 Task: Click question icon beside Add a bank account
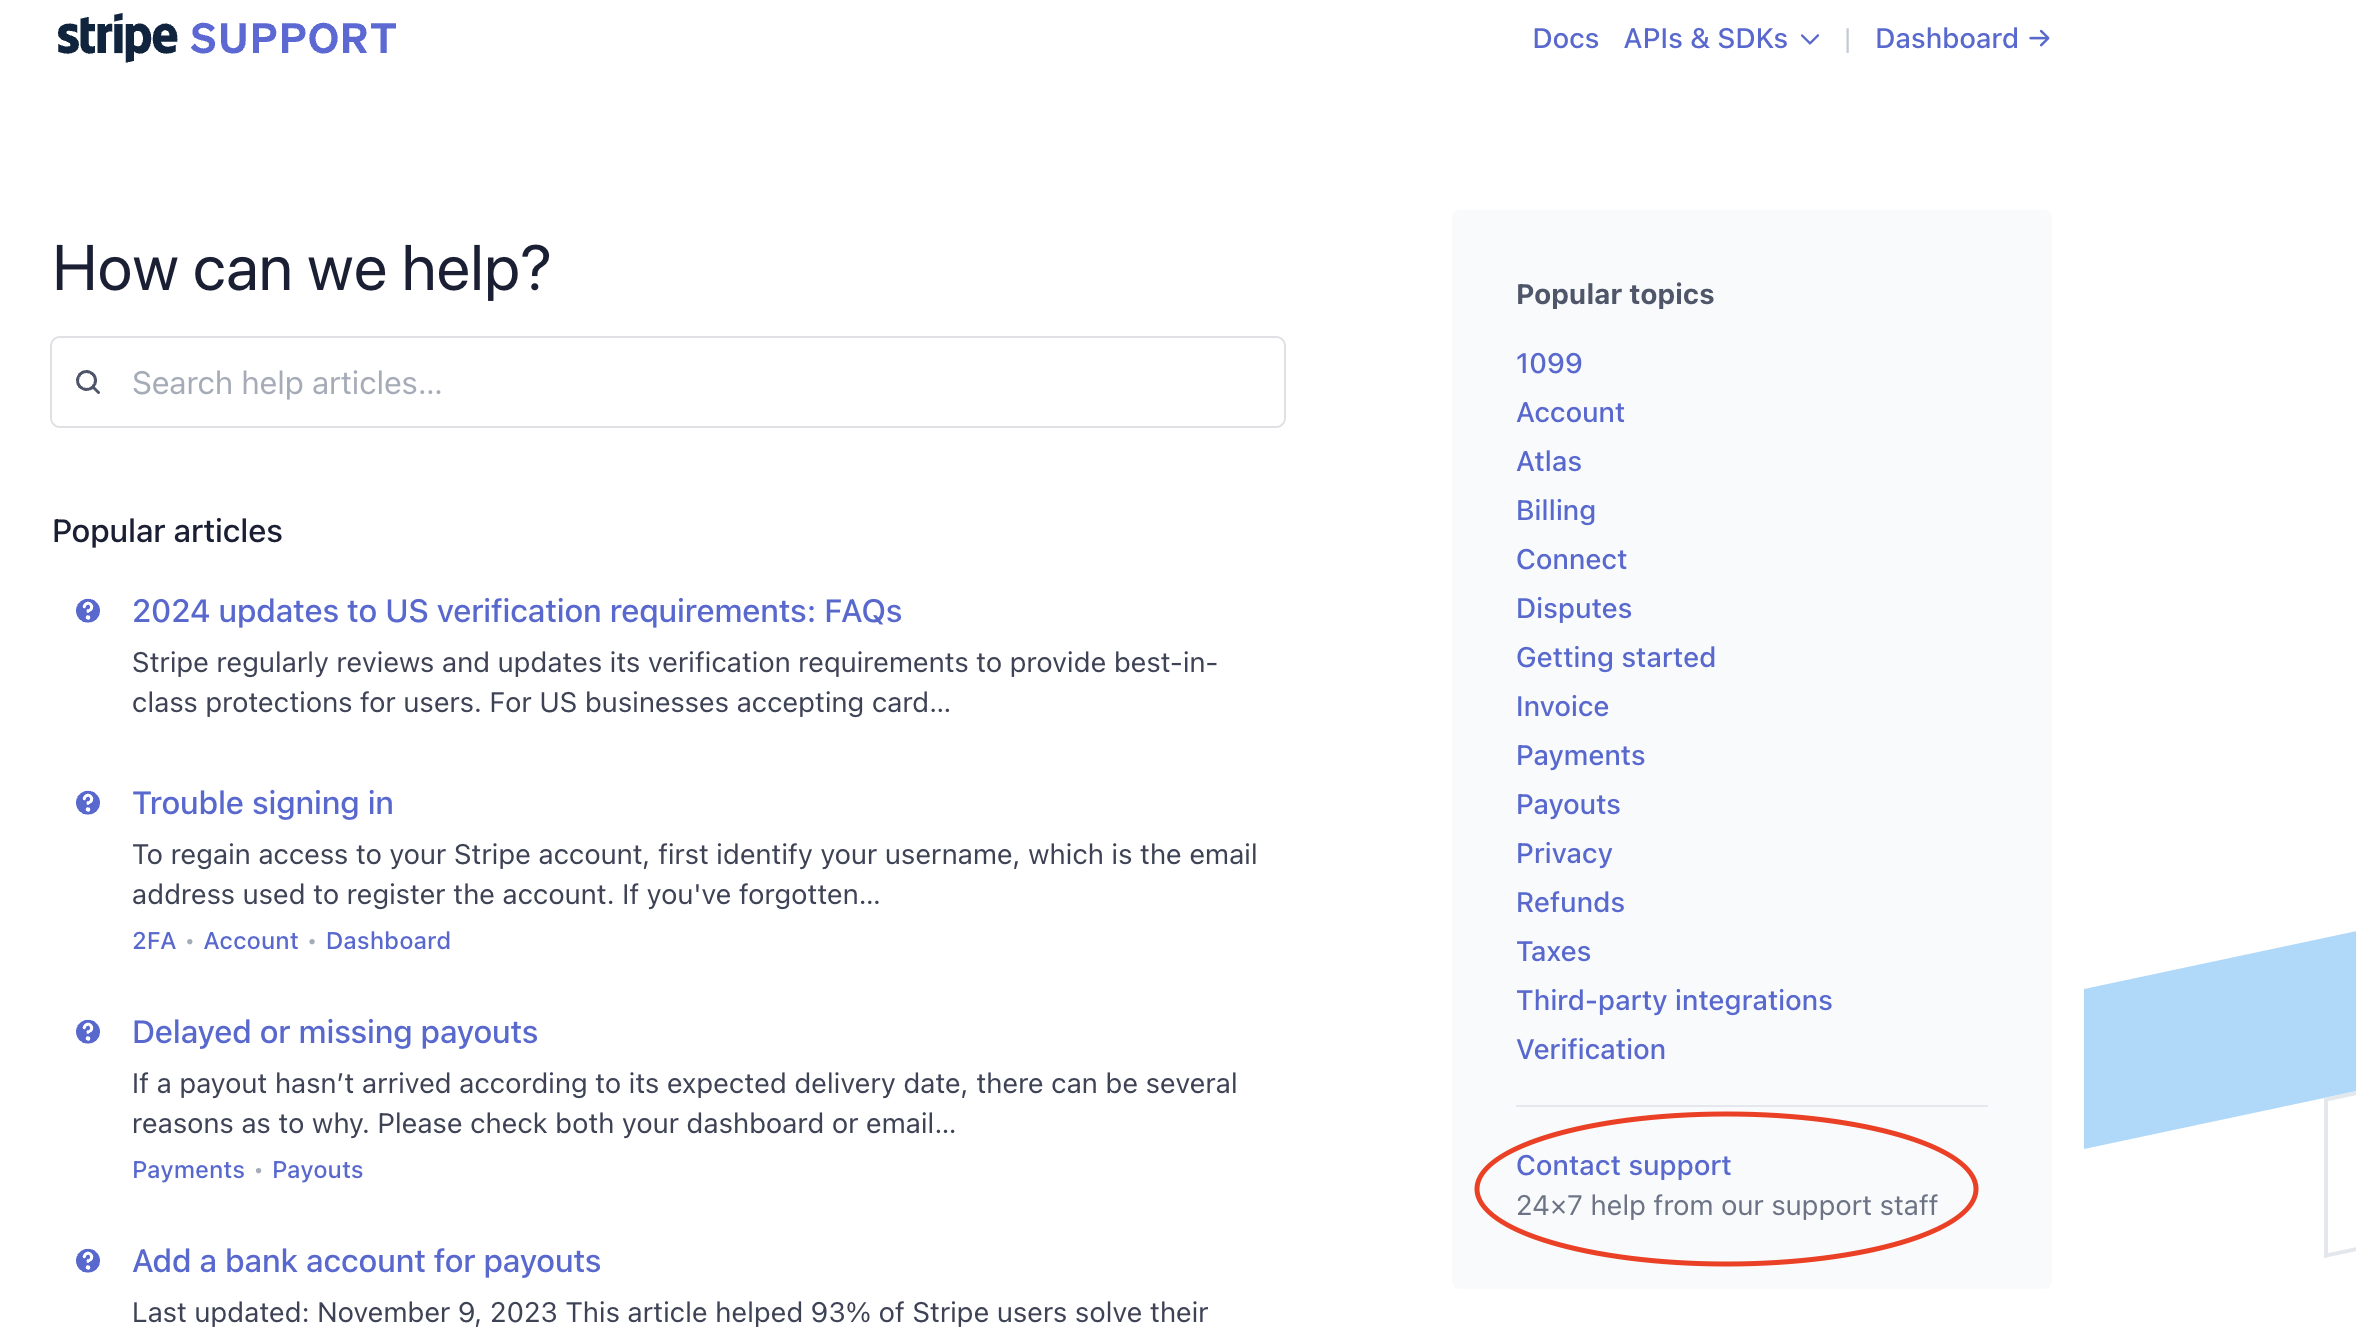88,1261
